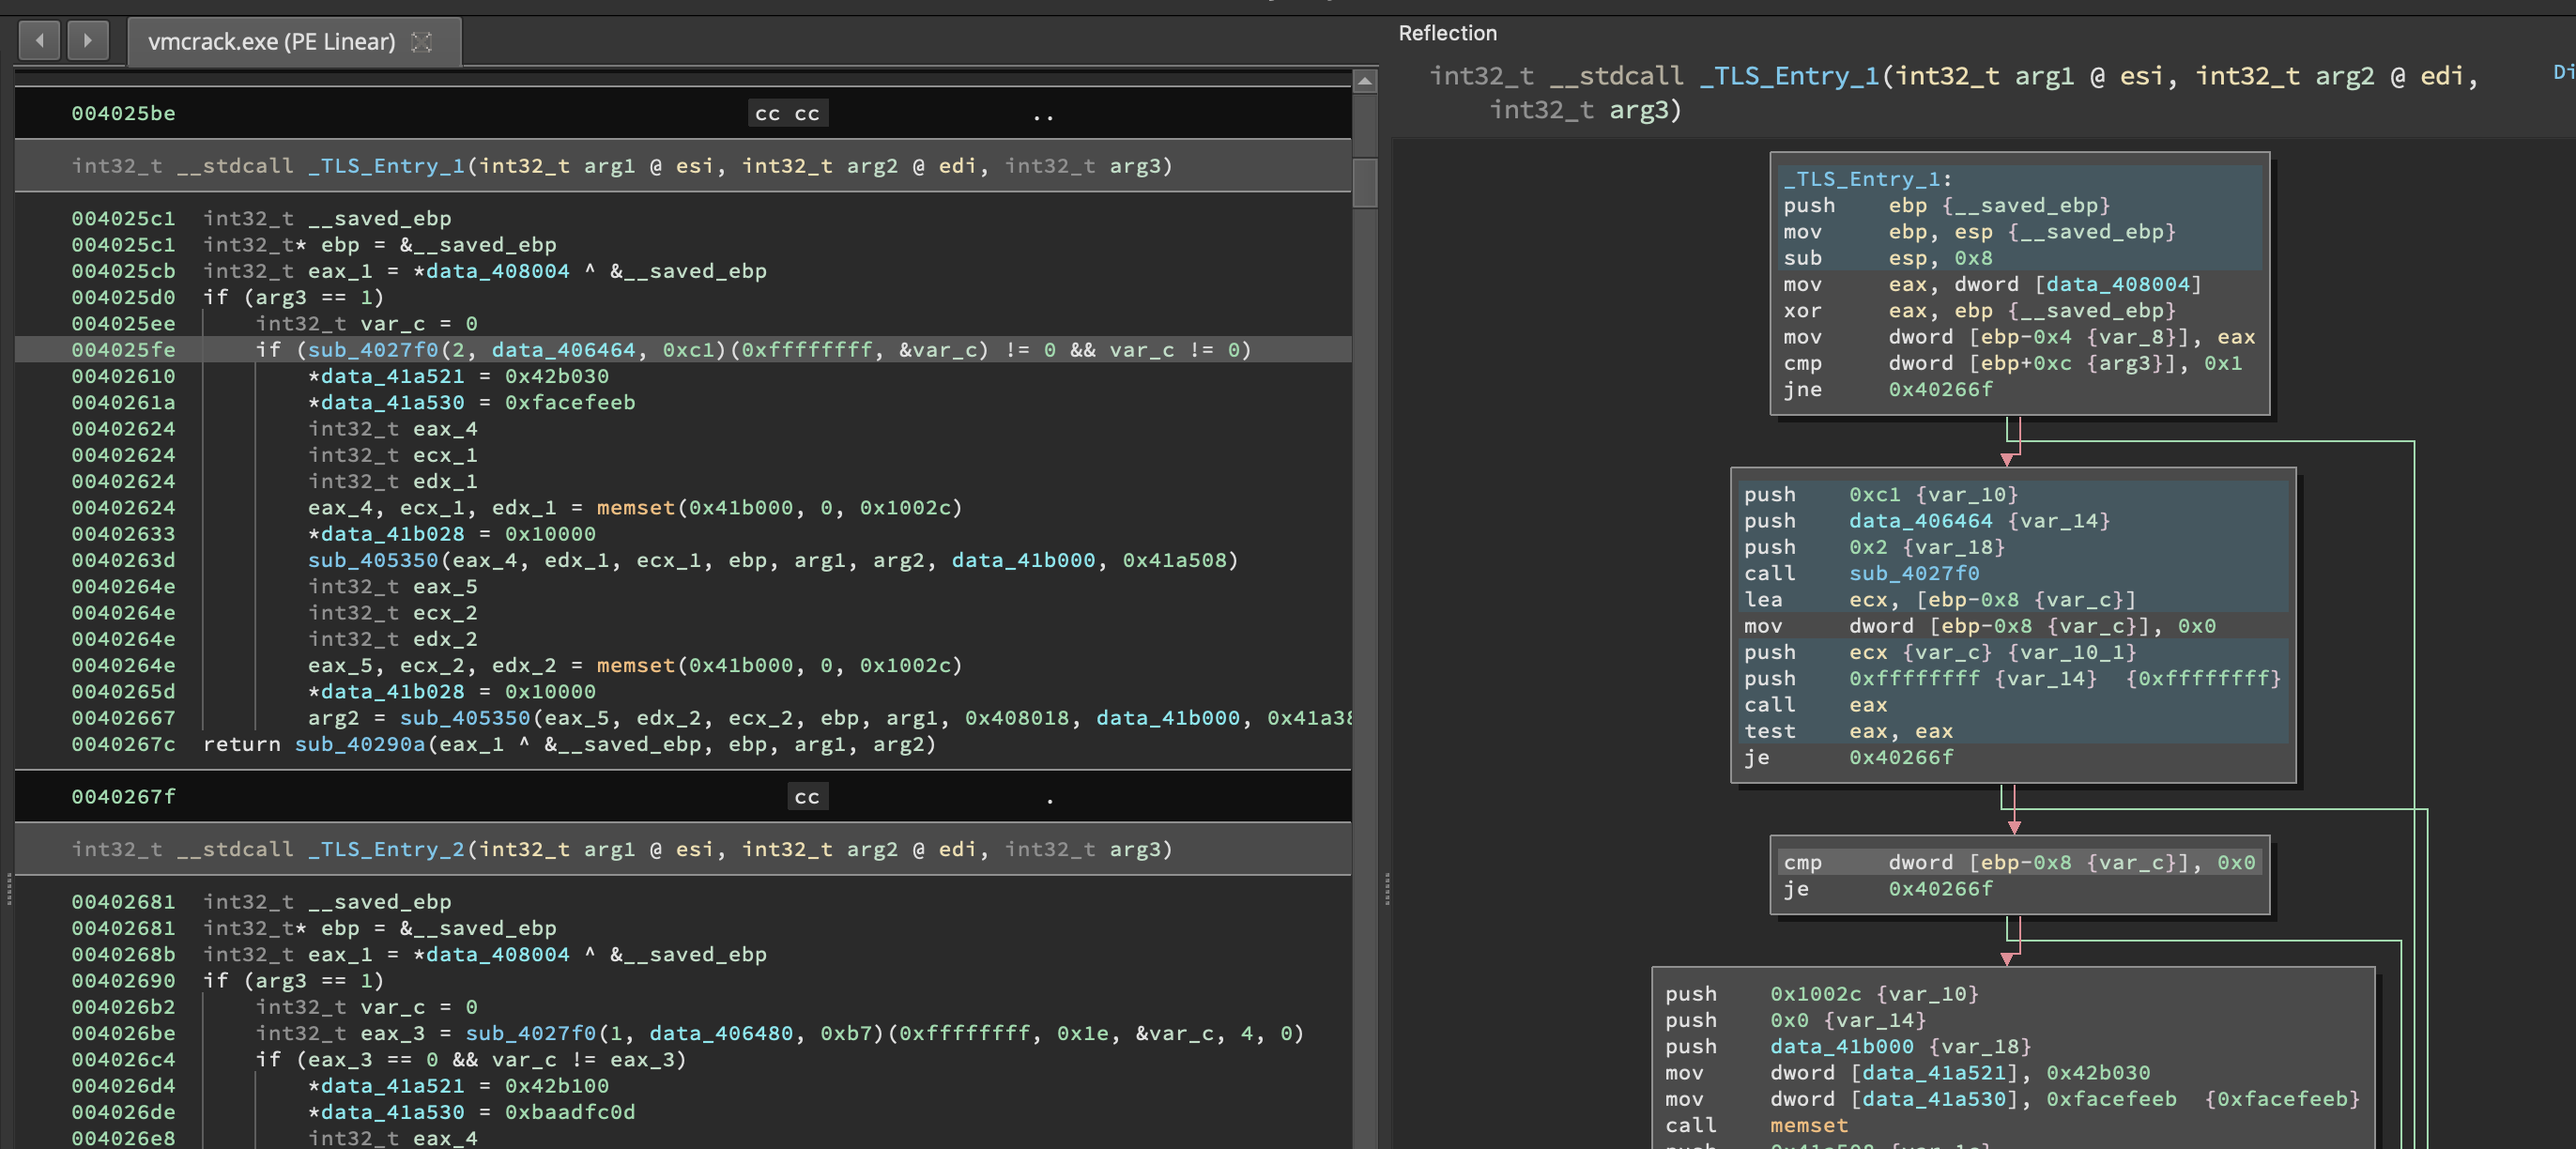2576x1149 pixels.
Task: Click data_406480 on line 004026be
Action: (x=721, y=1033)
